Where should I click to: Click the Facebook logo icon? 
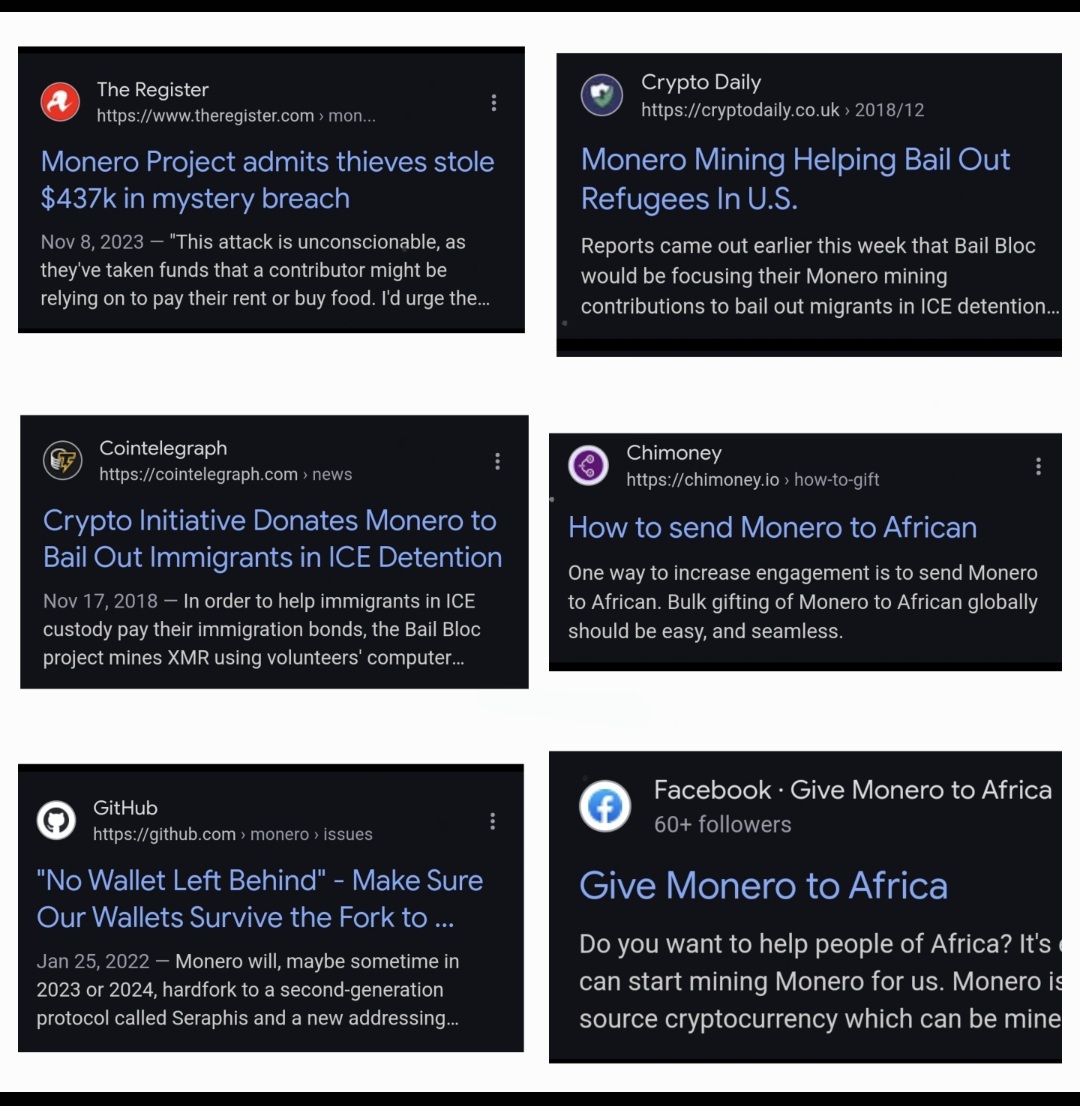pyautogui.click(x=605, y=806)
